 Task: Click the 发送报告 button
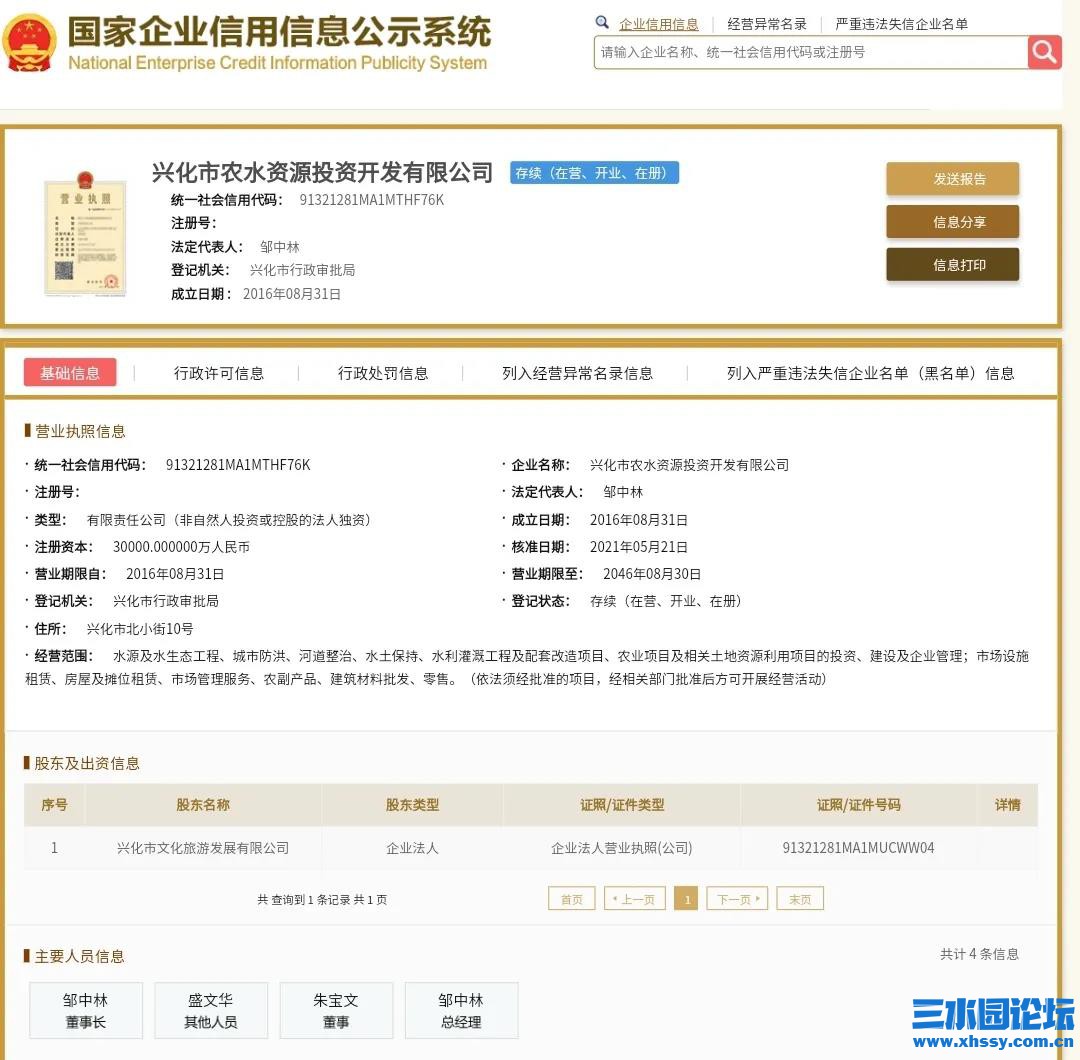952,179
